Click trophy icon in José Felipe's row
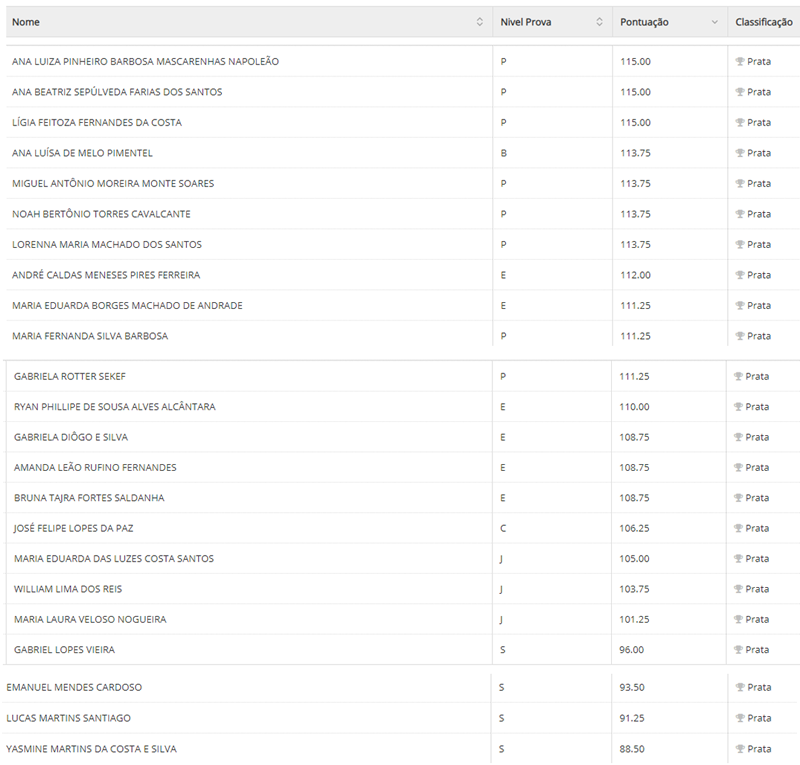This screenshot has height=765, width=800. [738, 529]
